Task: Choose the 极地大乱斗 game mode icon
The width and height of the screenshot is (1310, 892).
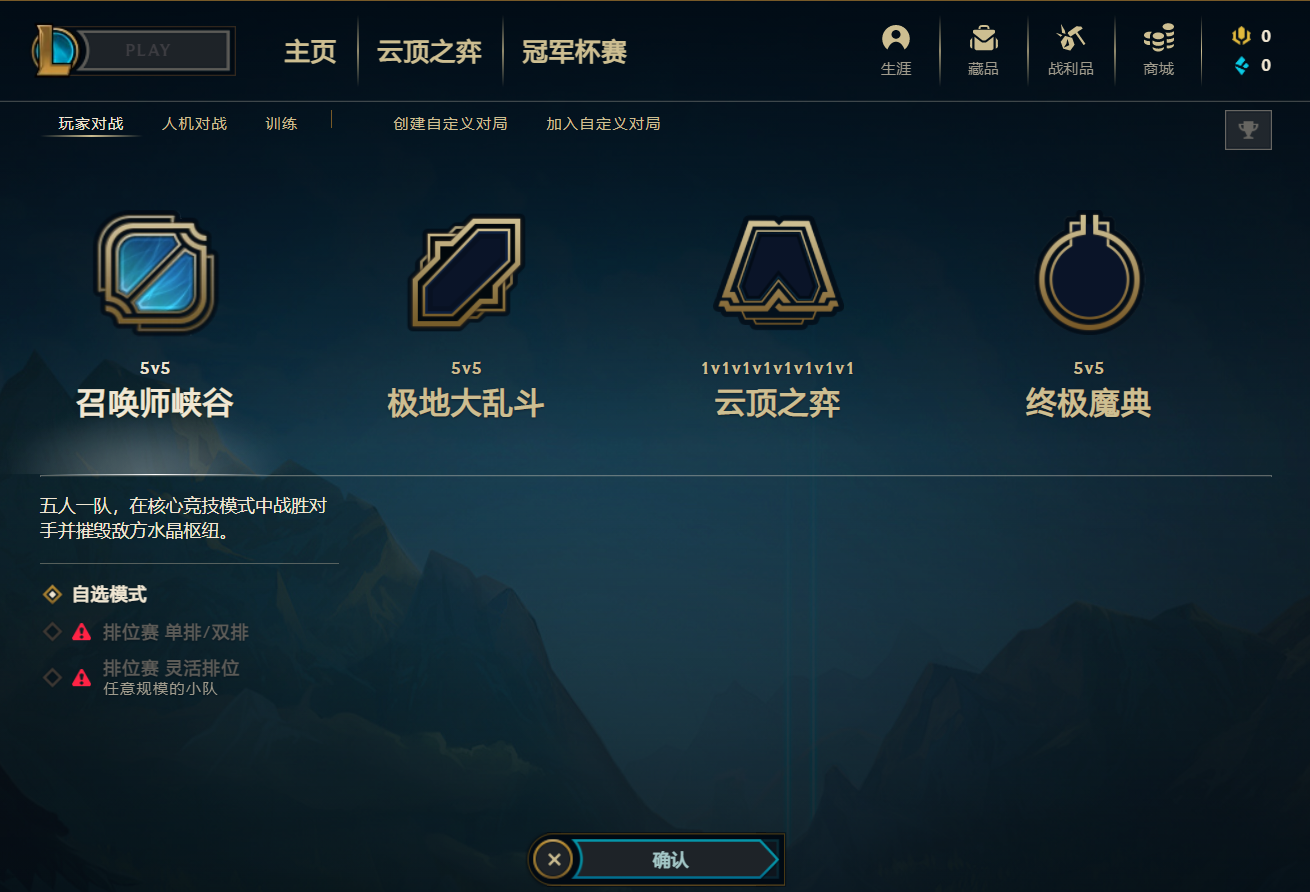Action: [x=466, y=273]
